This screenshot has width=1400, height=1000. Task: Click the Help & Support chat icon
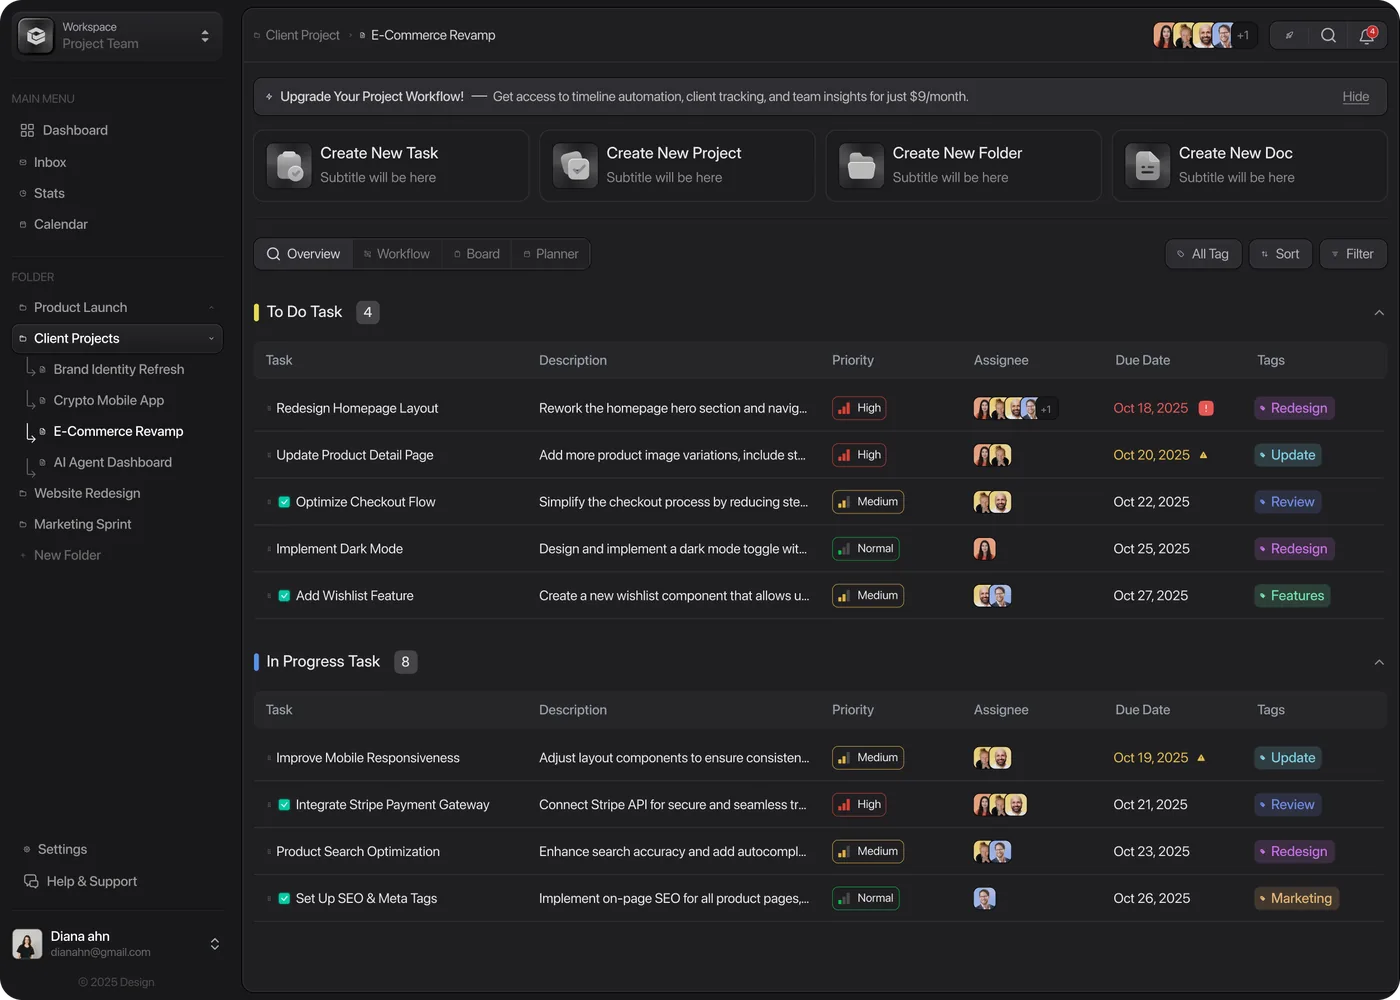tap(31, 881)
